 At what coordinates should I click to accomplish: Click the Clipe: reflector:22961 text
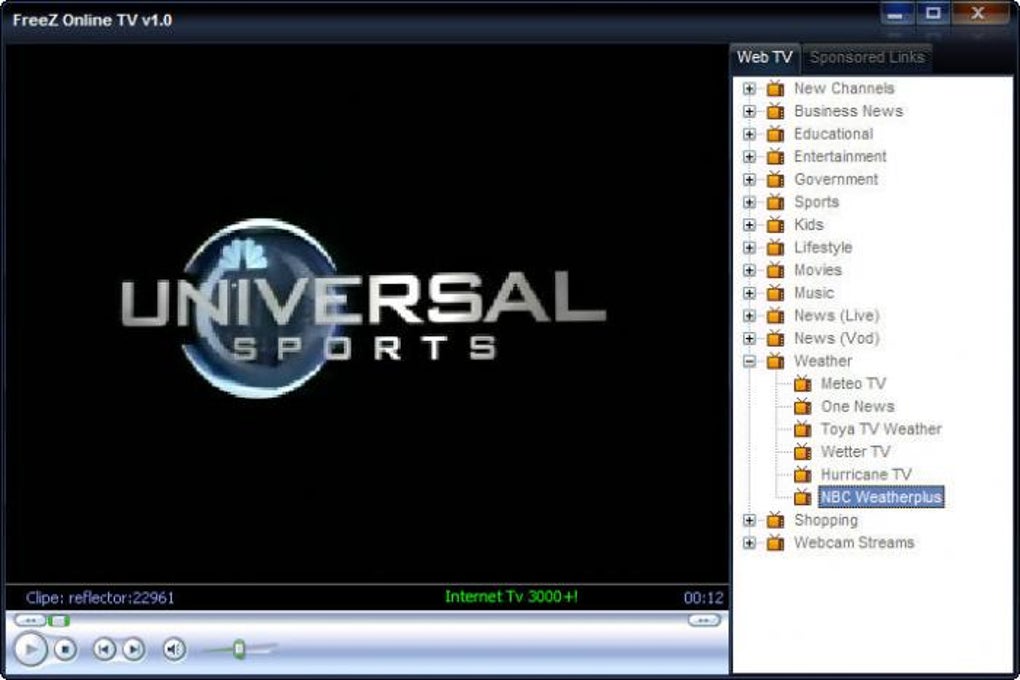pos(100,597)
